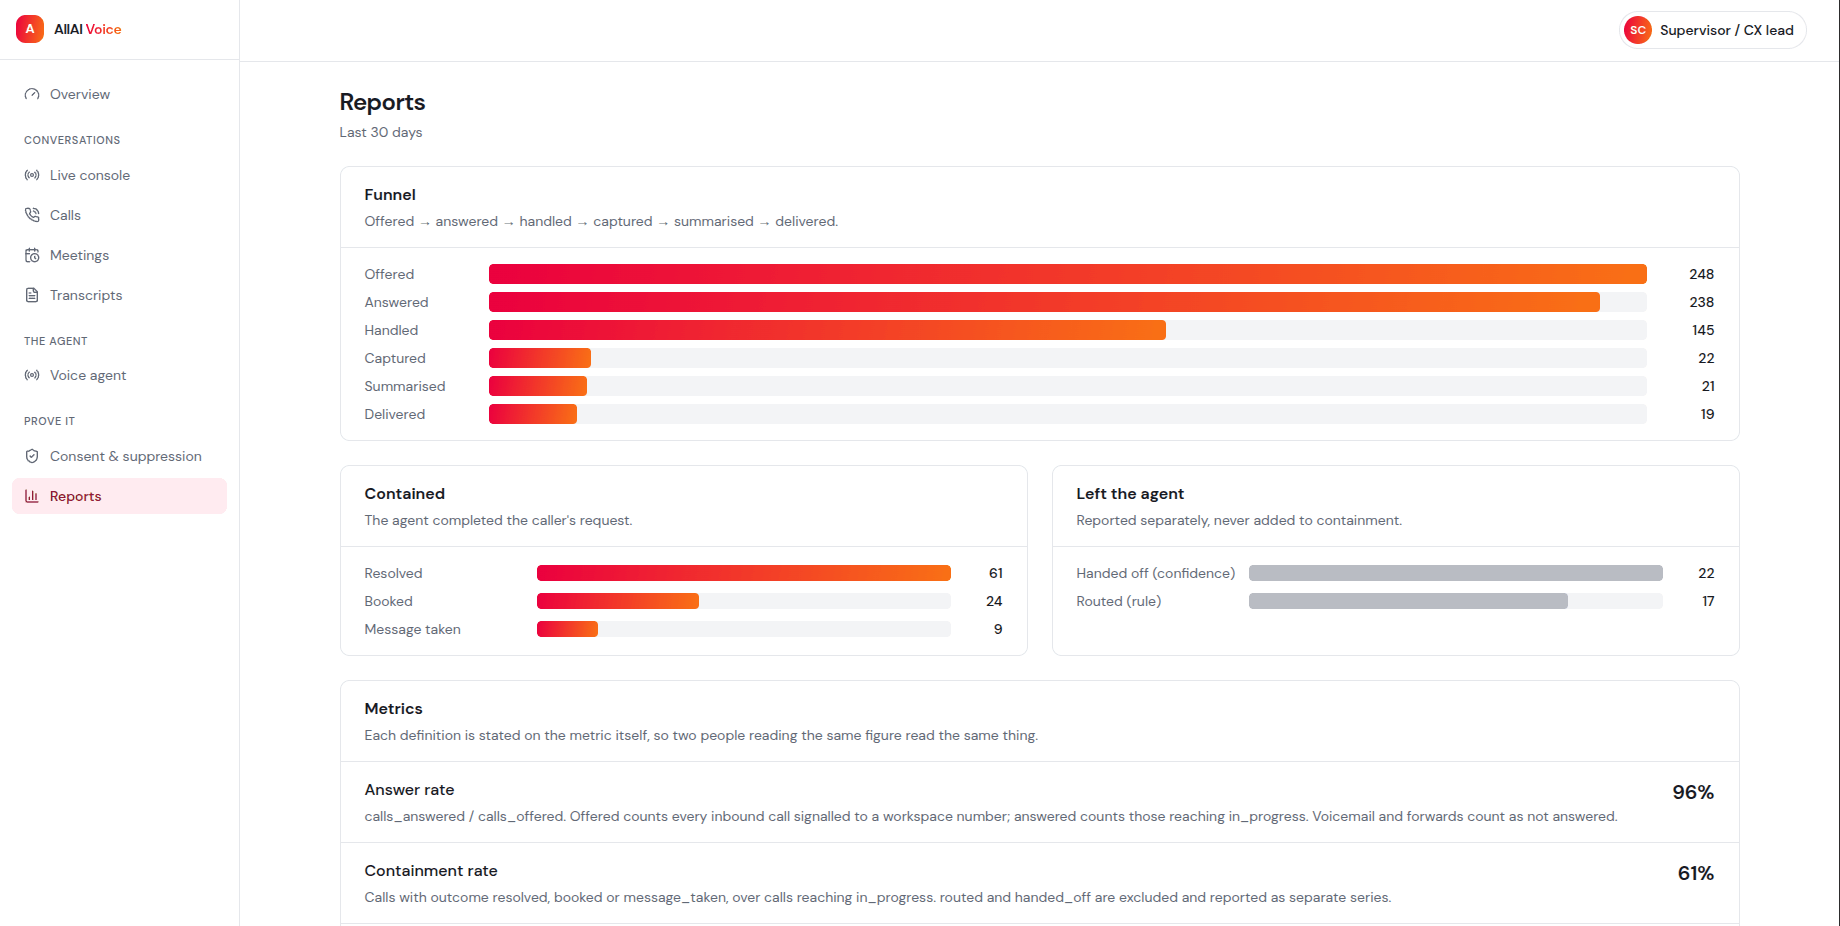The height and width of the screenshot is (926, 1840).
Task: Click the Routed (rule) gray bar
Action: (x=1408, y=601)
